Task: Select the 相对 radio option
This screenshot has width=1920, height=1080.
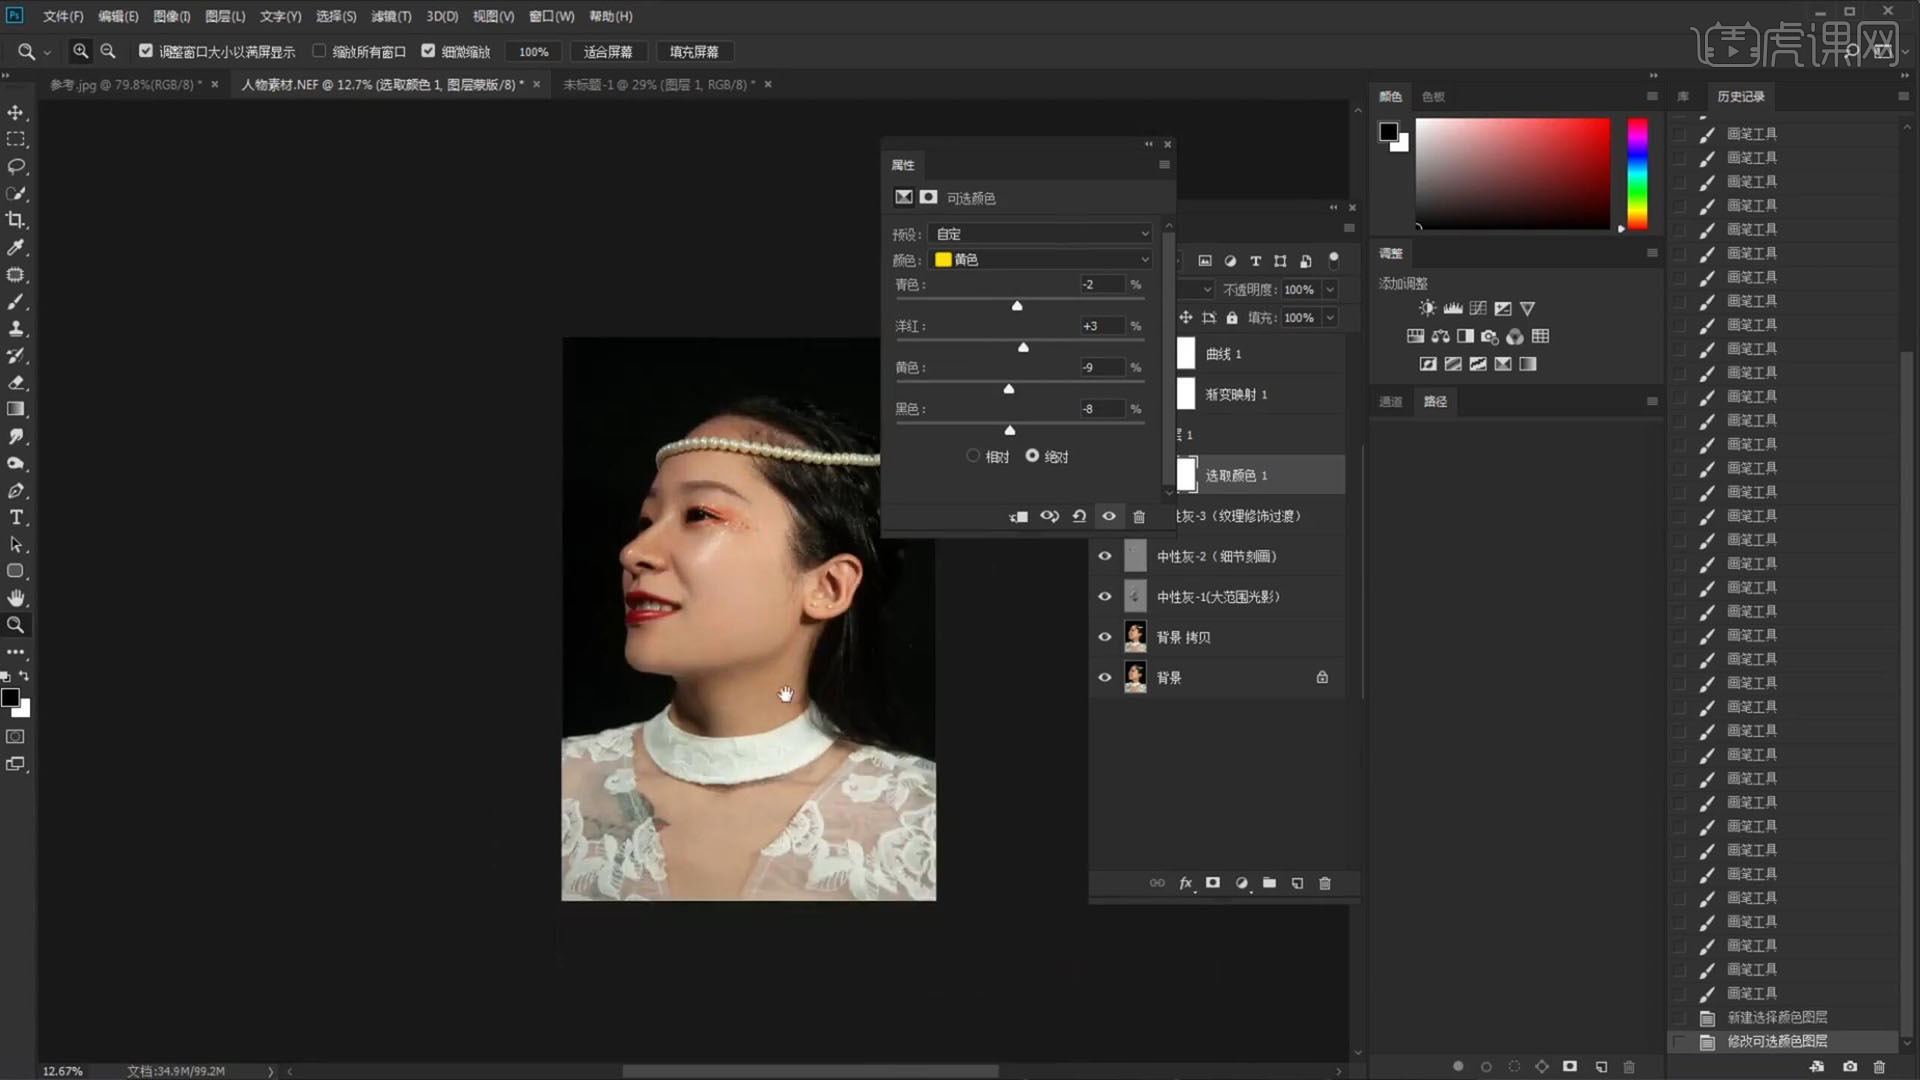Action: point(973,456)
